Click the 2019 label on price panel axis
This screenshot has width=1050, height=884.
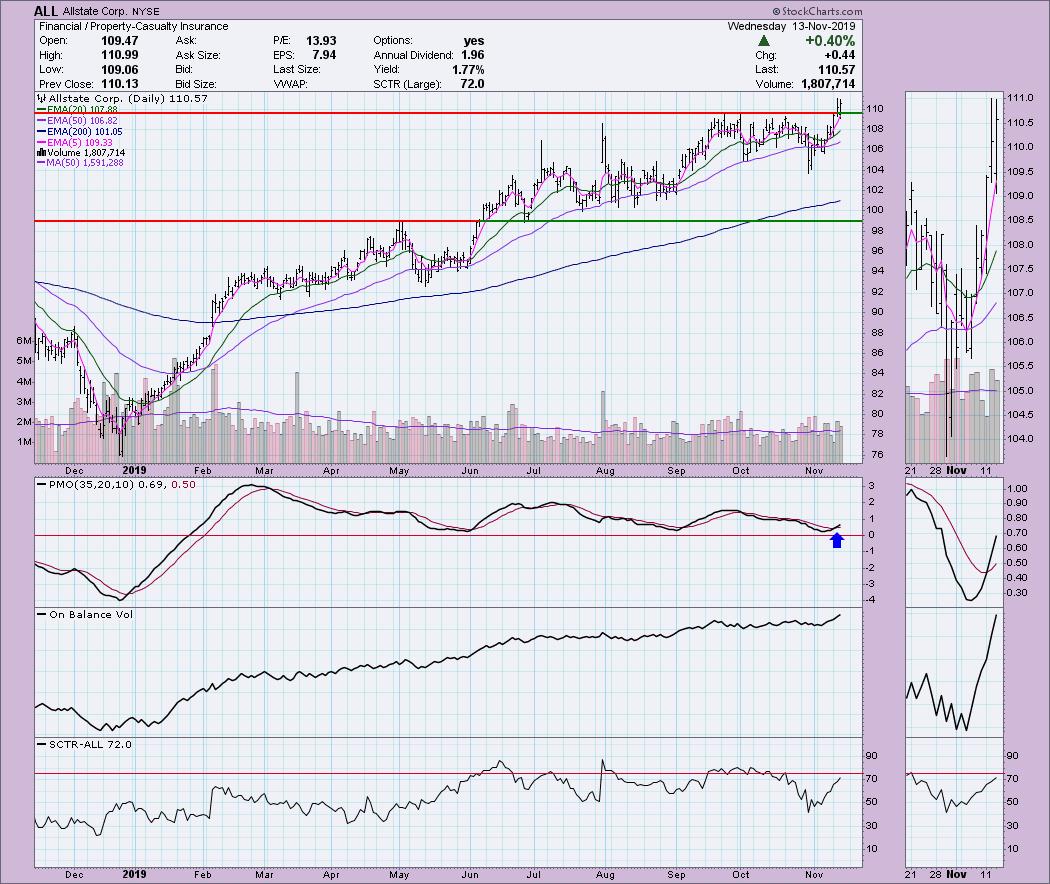[134, 470]
